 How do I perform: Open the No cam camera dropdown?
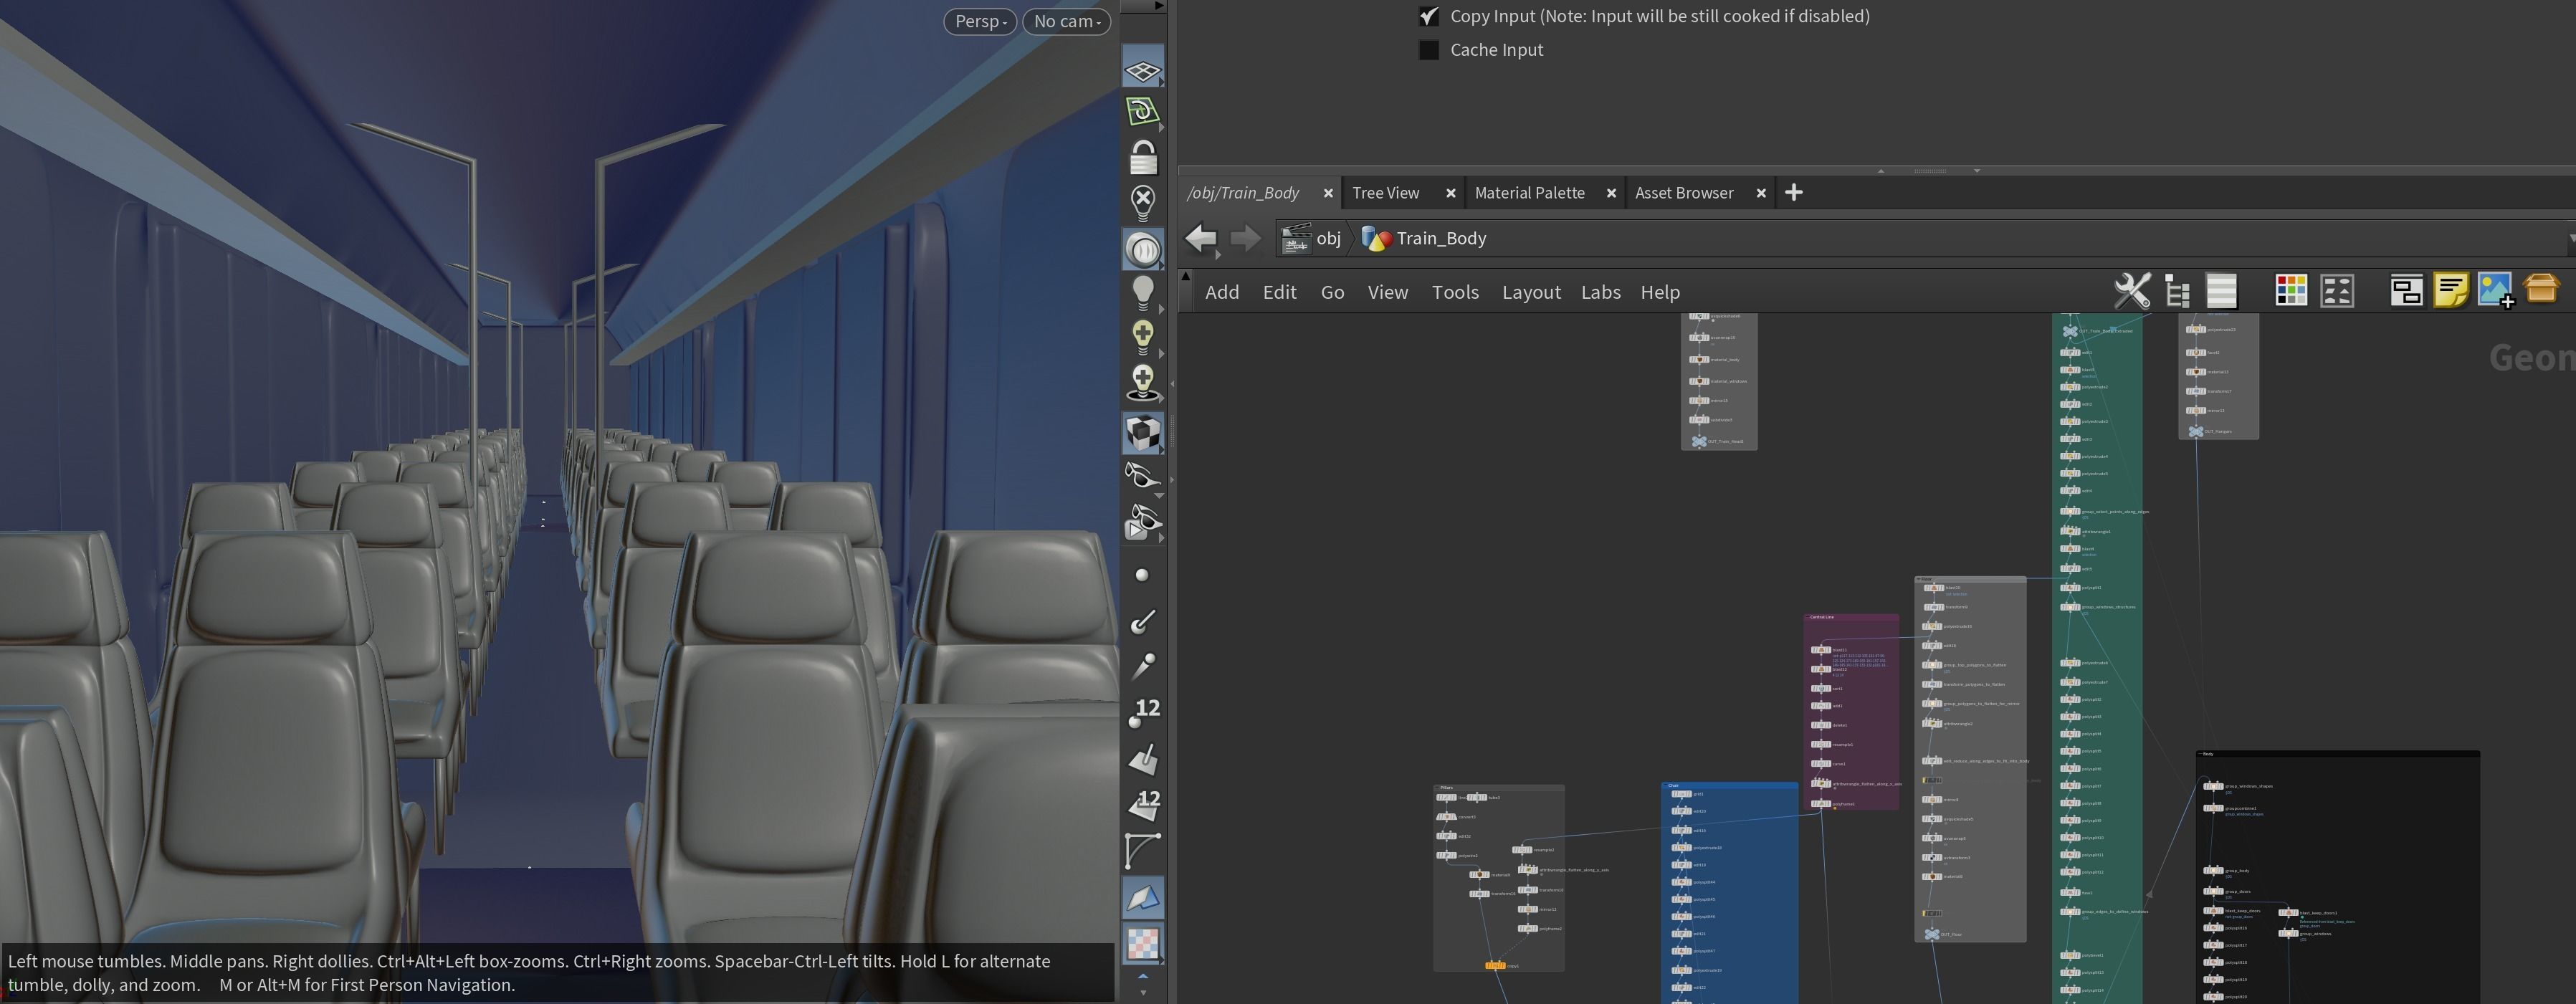1065,21
